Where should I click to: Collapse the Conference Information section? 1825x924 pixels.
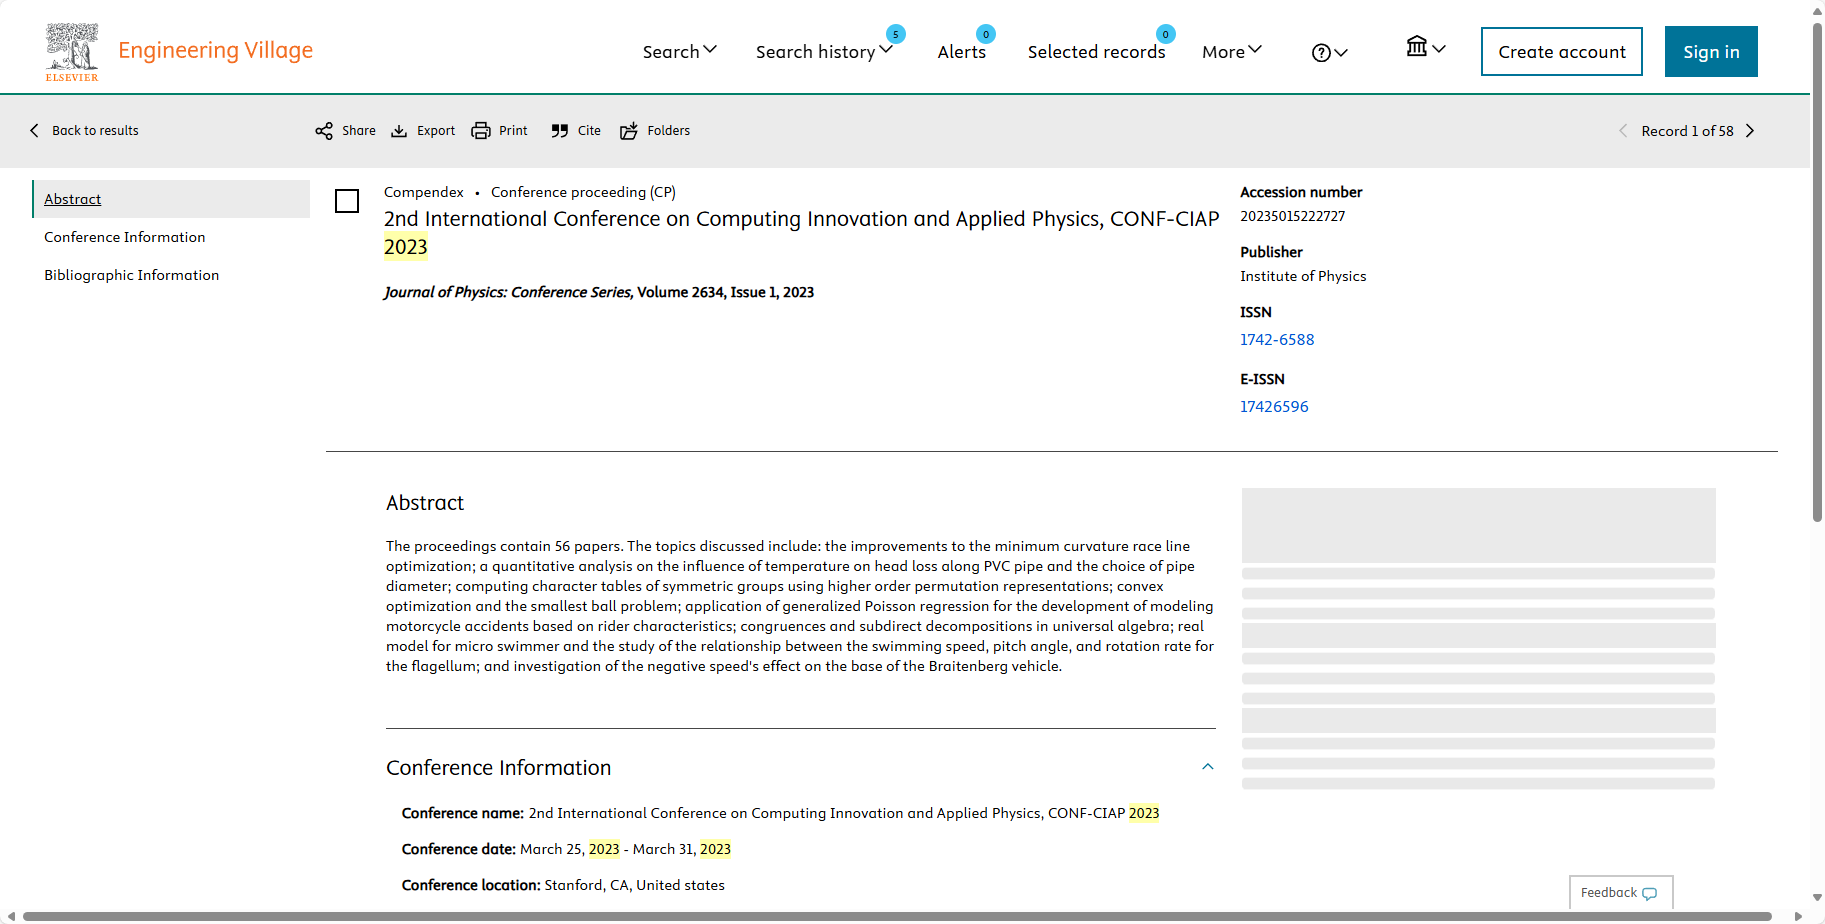tap(1207, 767)
